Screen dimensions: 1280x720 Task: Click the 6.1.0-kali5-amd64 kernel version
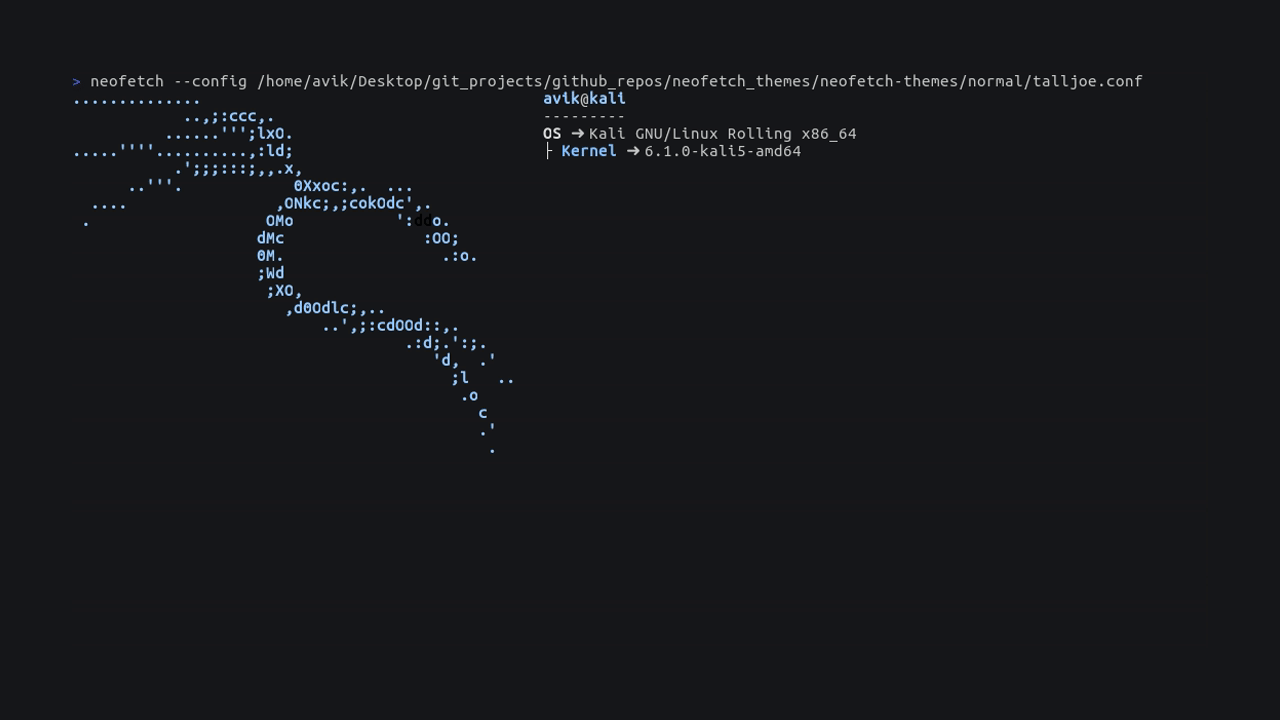click(723, 152)
